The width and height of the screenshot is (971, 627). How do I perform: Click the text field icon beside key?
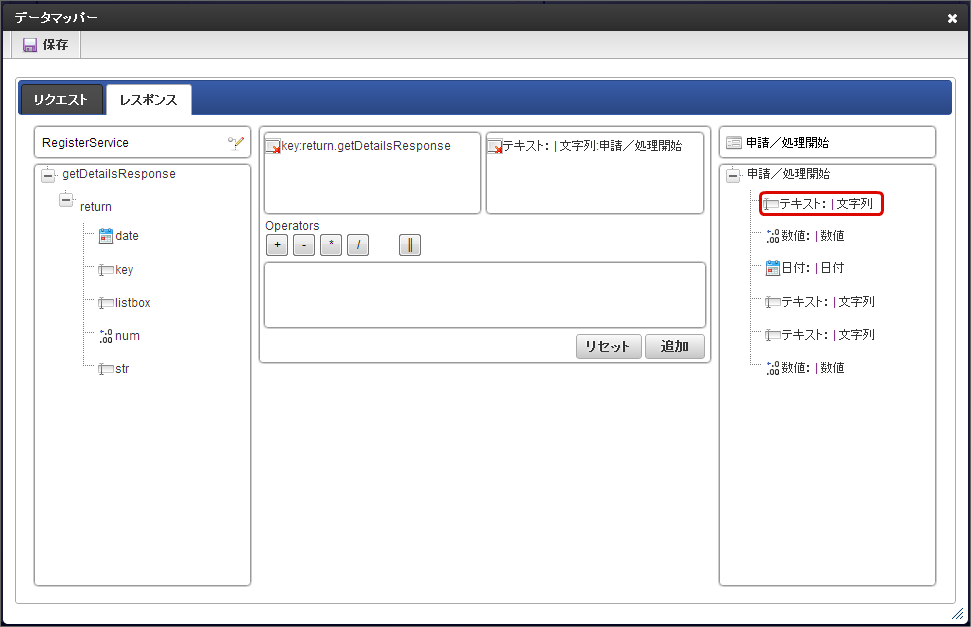106,270
